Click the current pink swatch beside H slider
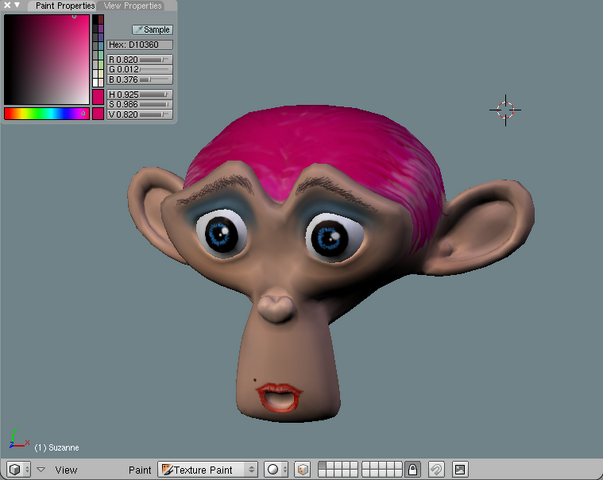Image resolution: width=603 pixels, height=480 pixels. pos(98,97)
